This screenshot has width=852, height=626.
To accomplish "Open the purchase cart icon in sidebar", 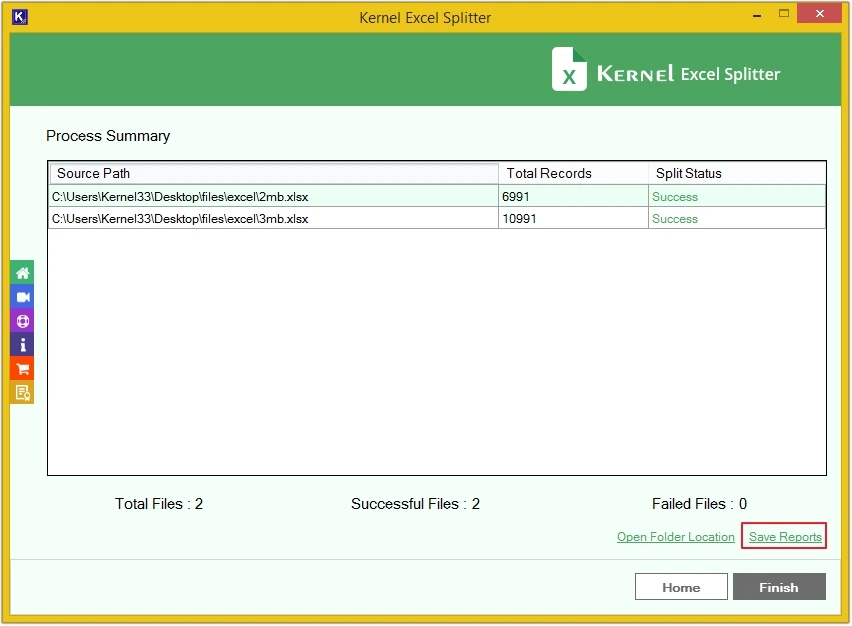I will click(21, 368).
